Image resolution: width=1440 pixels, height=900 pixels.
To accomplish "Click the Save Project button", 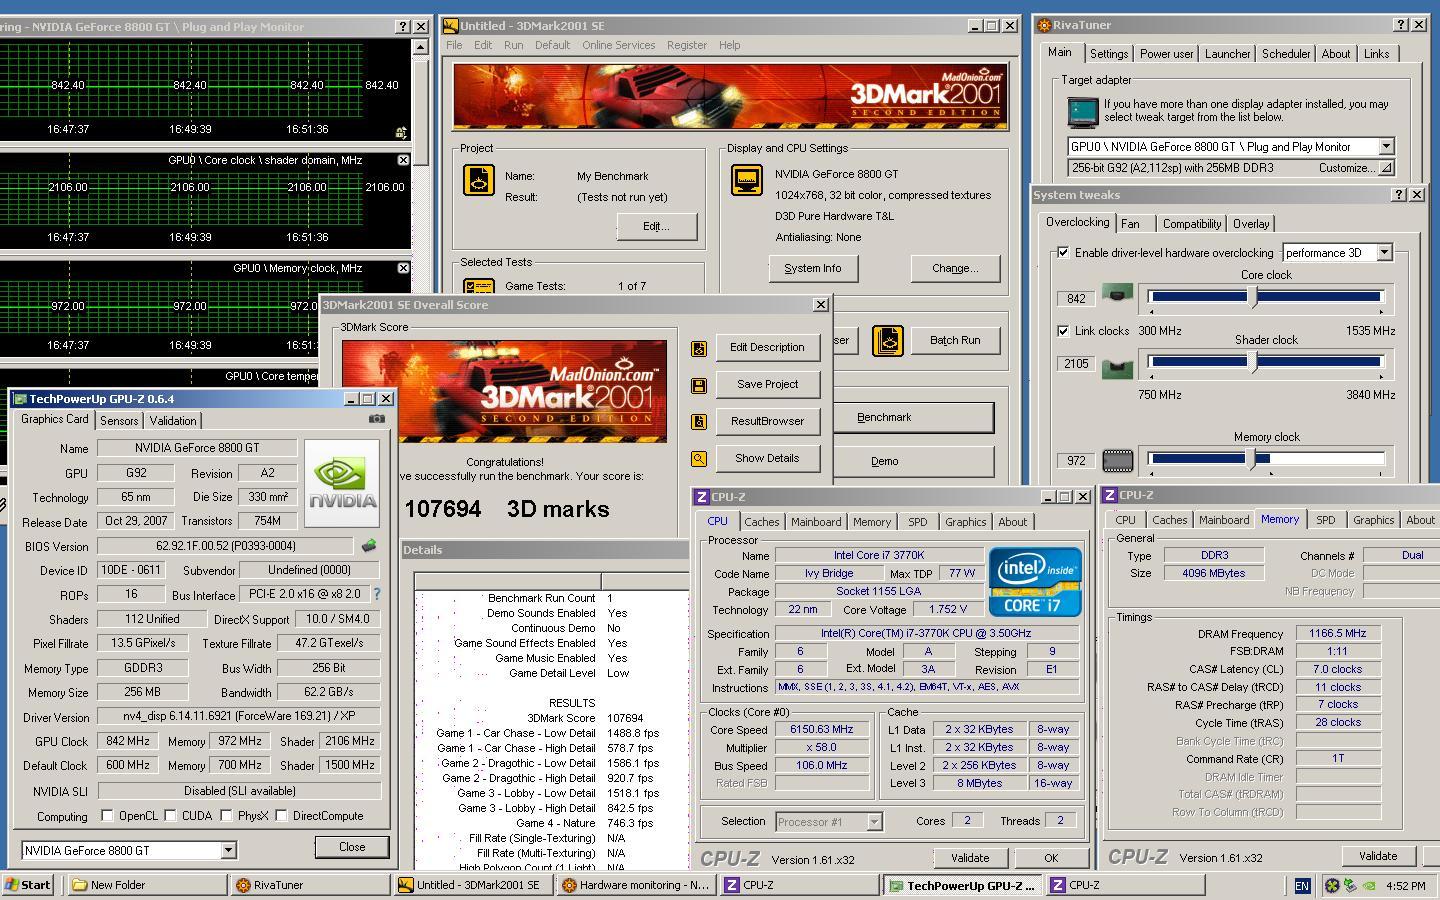I will [x=768, y=385].
